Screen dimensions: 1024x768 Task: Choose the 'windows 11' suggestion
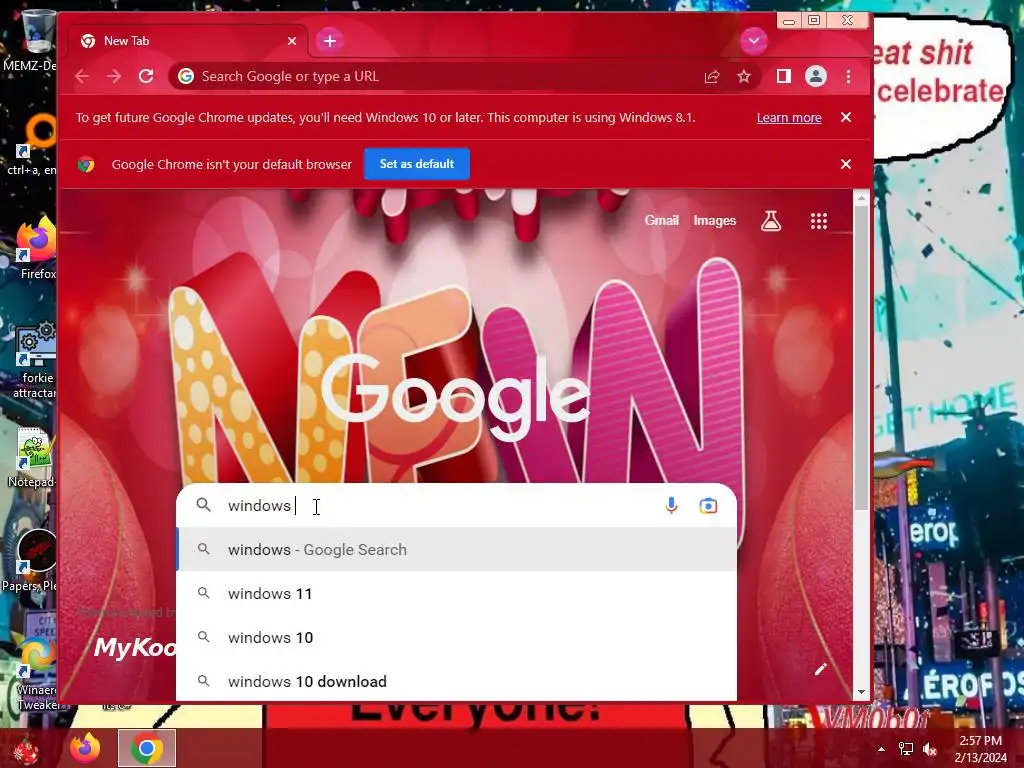456,594
